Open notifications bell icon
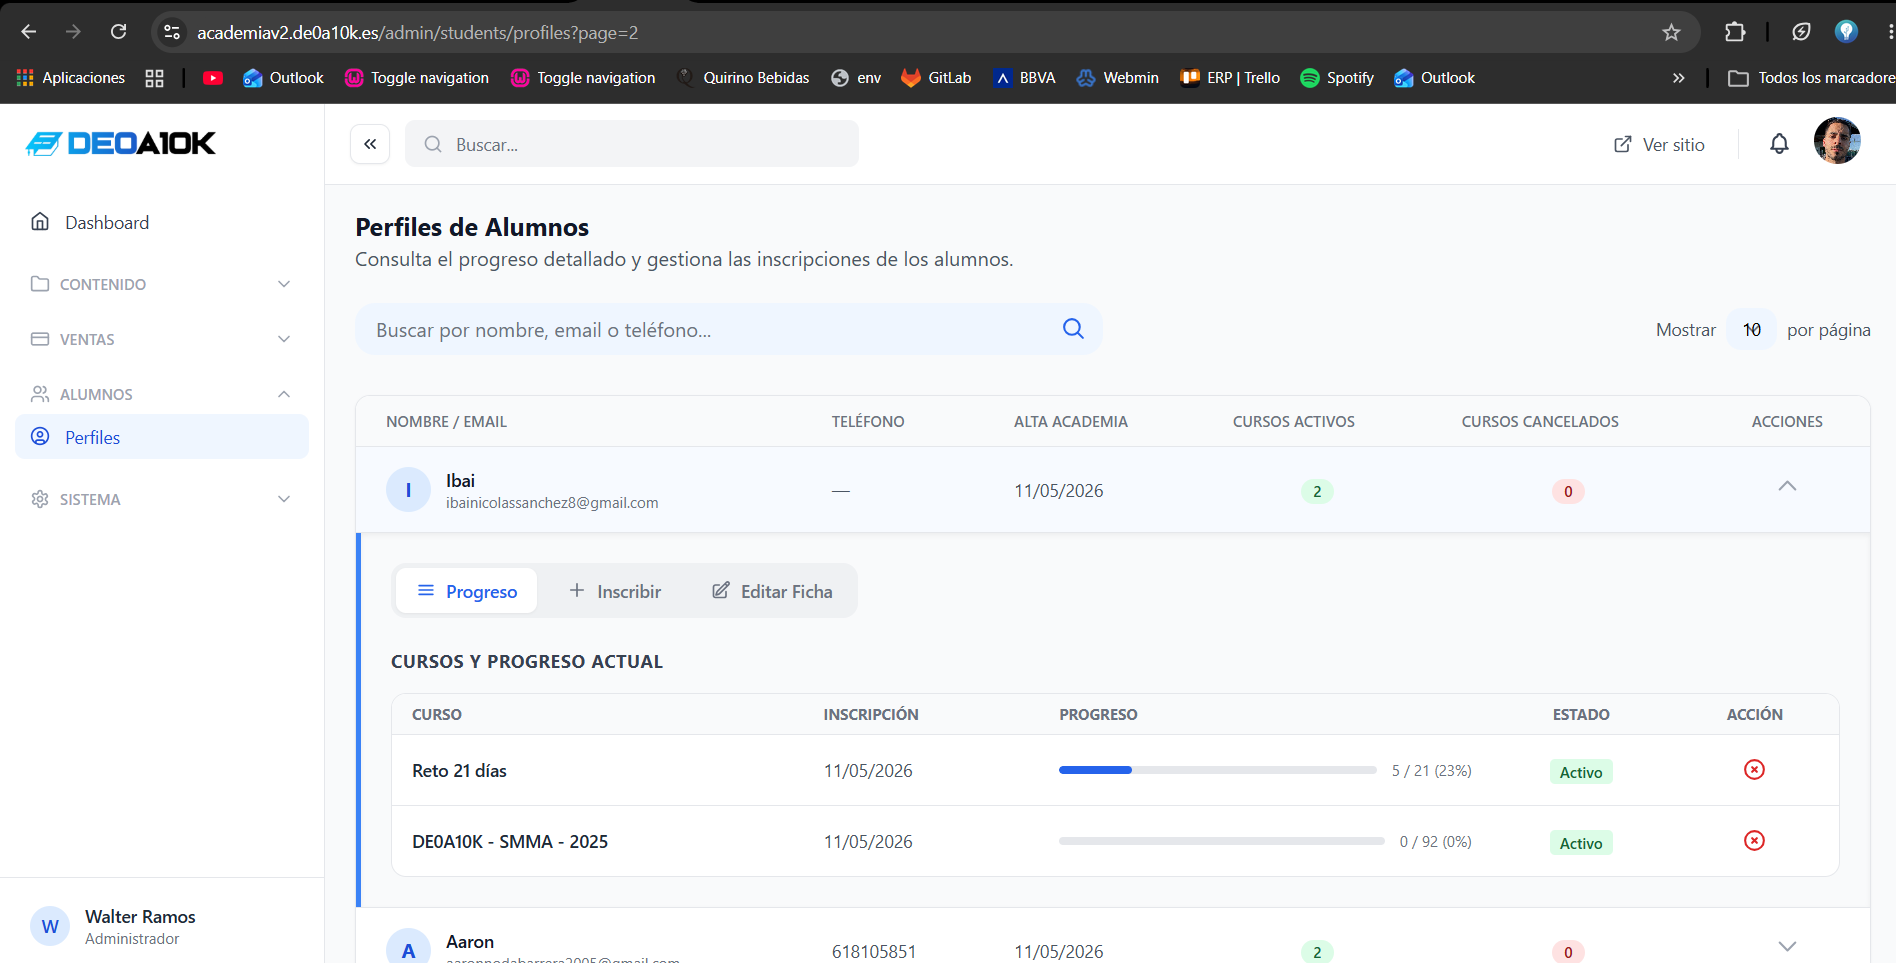Viewport: 1896px width, 963px height. click(1779, 144)
